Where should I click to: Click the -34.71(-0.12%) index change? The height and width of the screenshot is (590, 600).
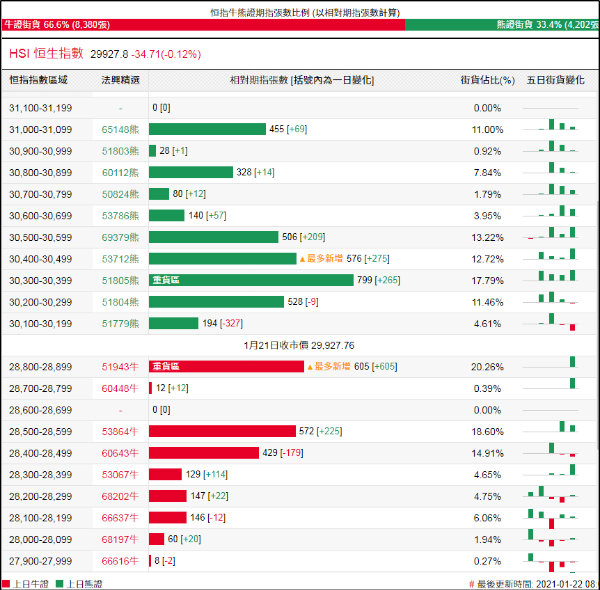pos(166,54)
